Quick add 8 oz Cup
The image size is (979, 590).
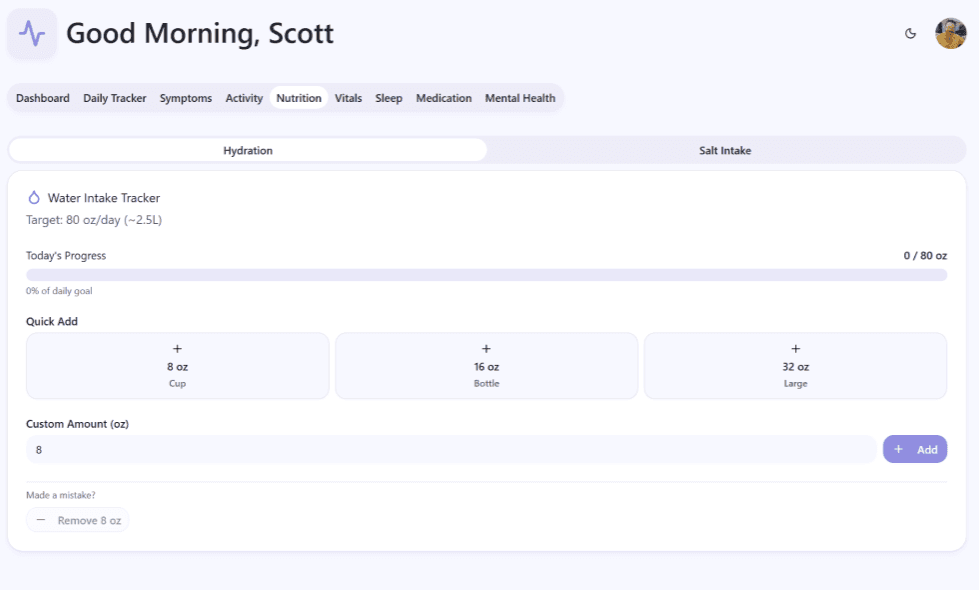177,366
